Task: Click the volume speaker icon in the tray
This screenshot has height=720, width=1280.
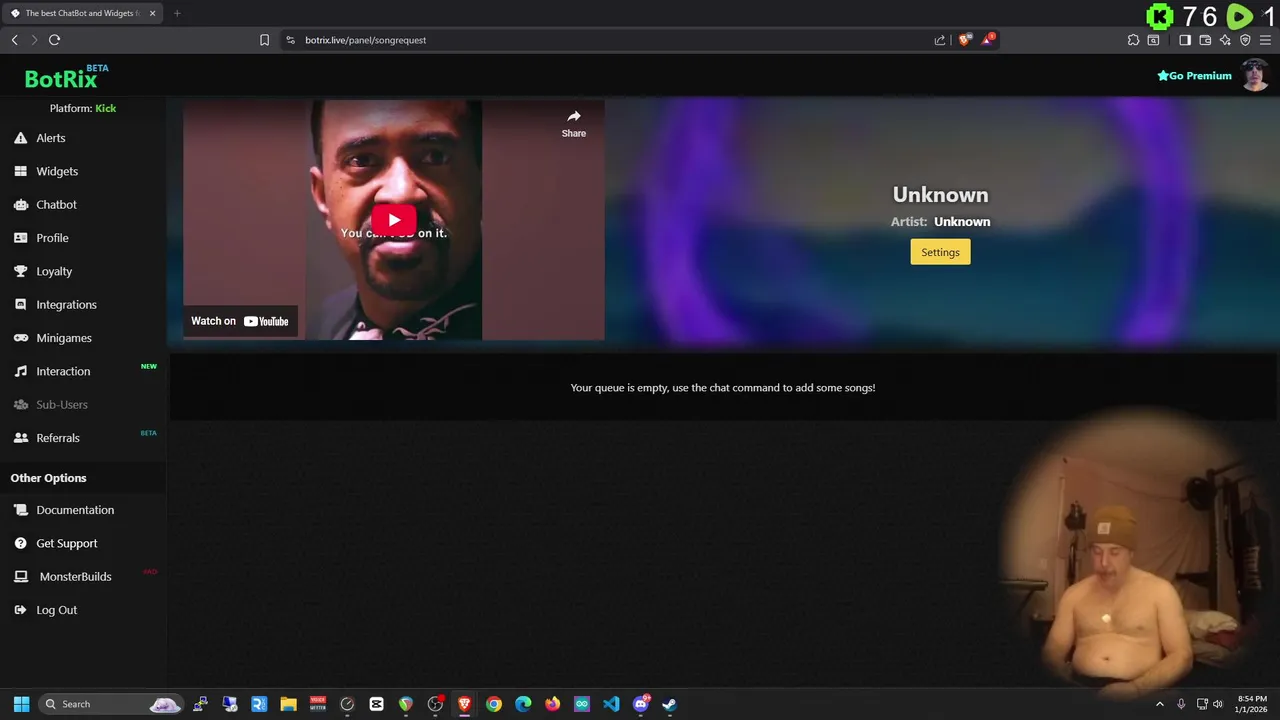Action: coord(1218,704)
